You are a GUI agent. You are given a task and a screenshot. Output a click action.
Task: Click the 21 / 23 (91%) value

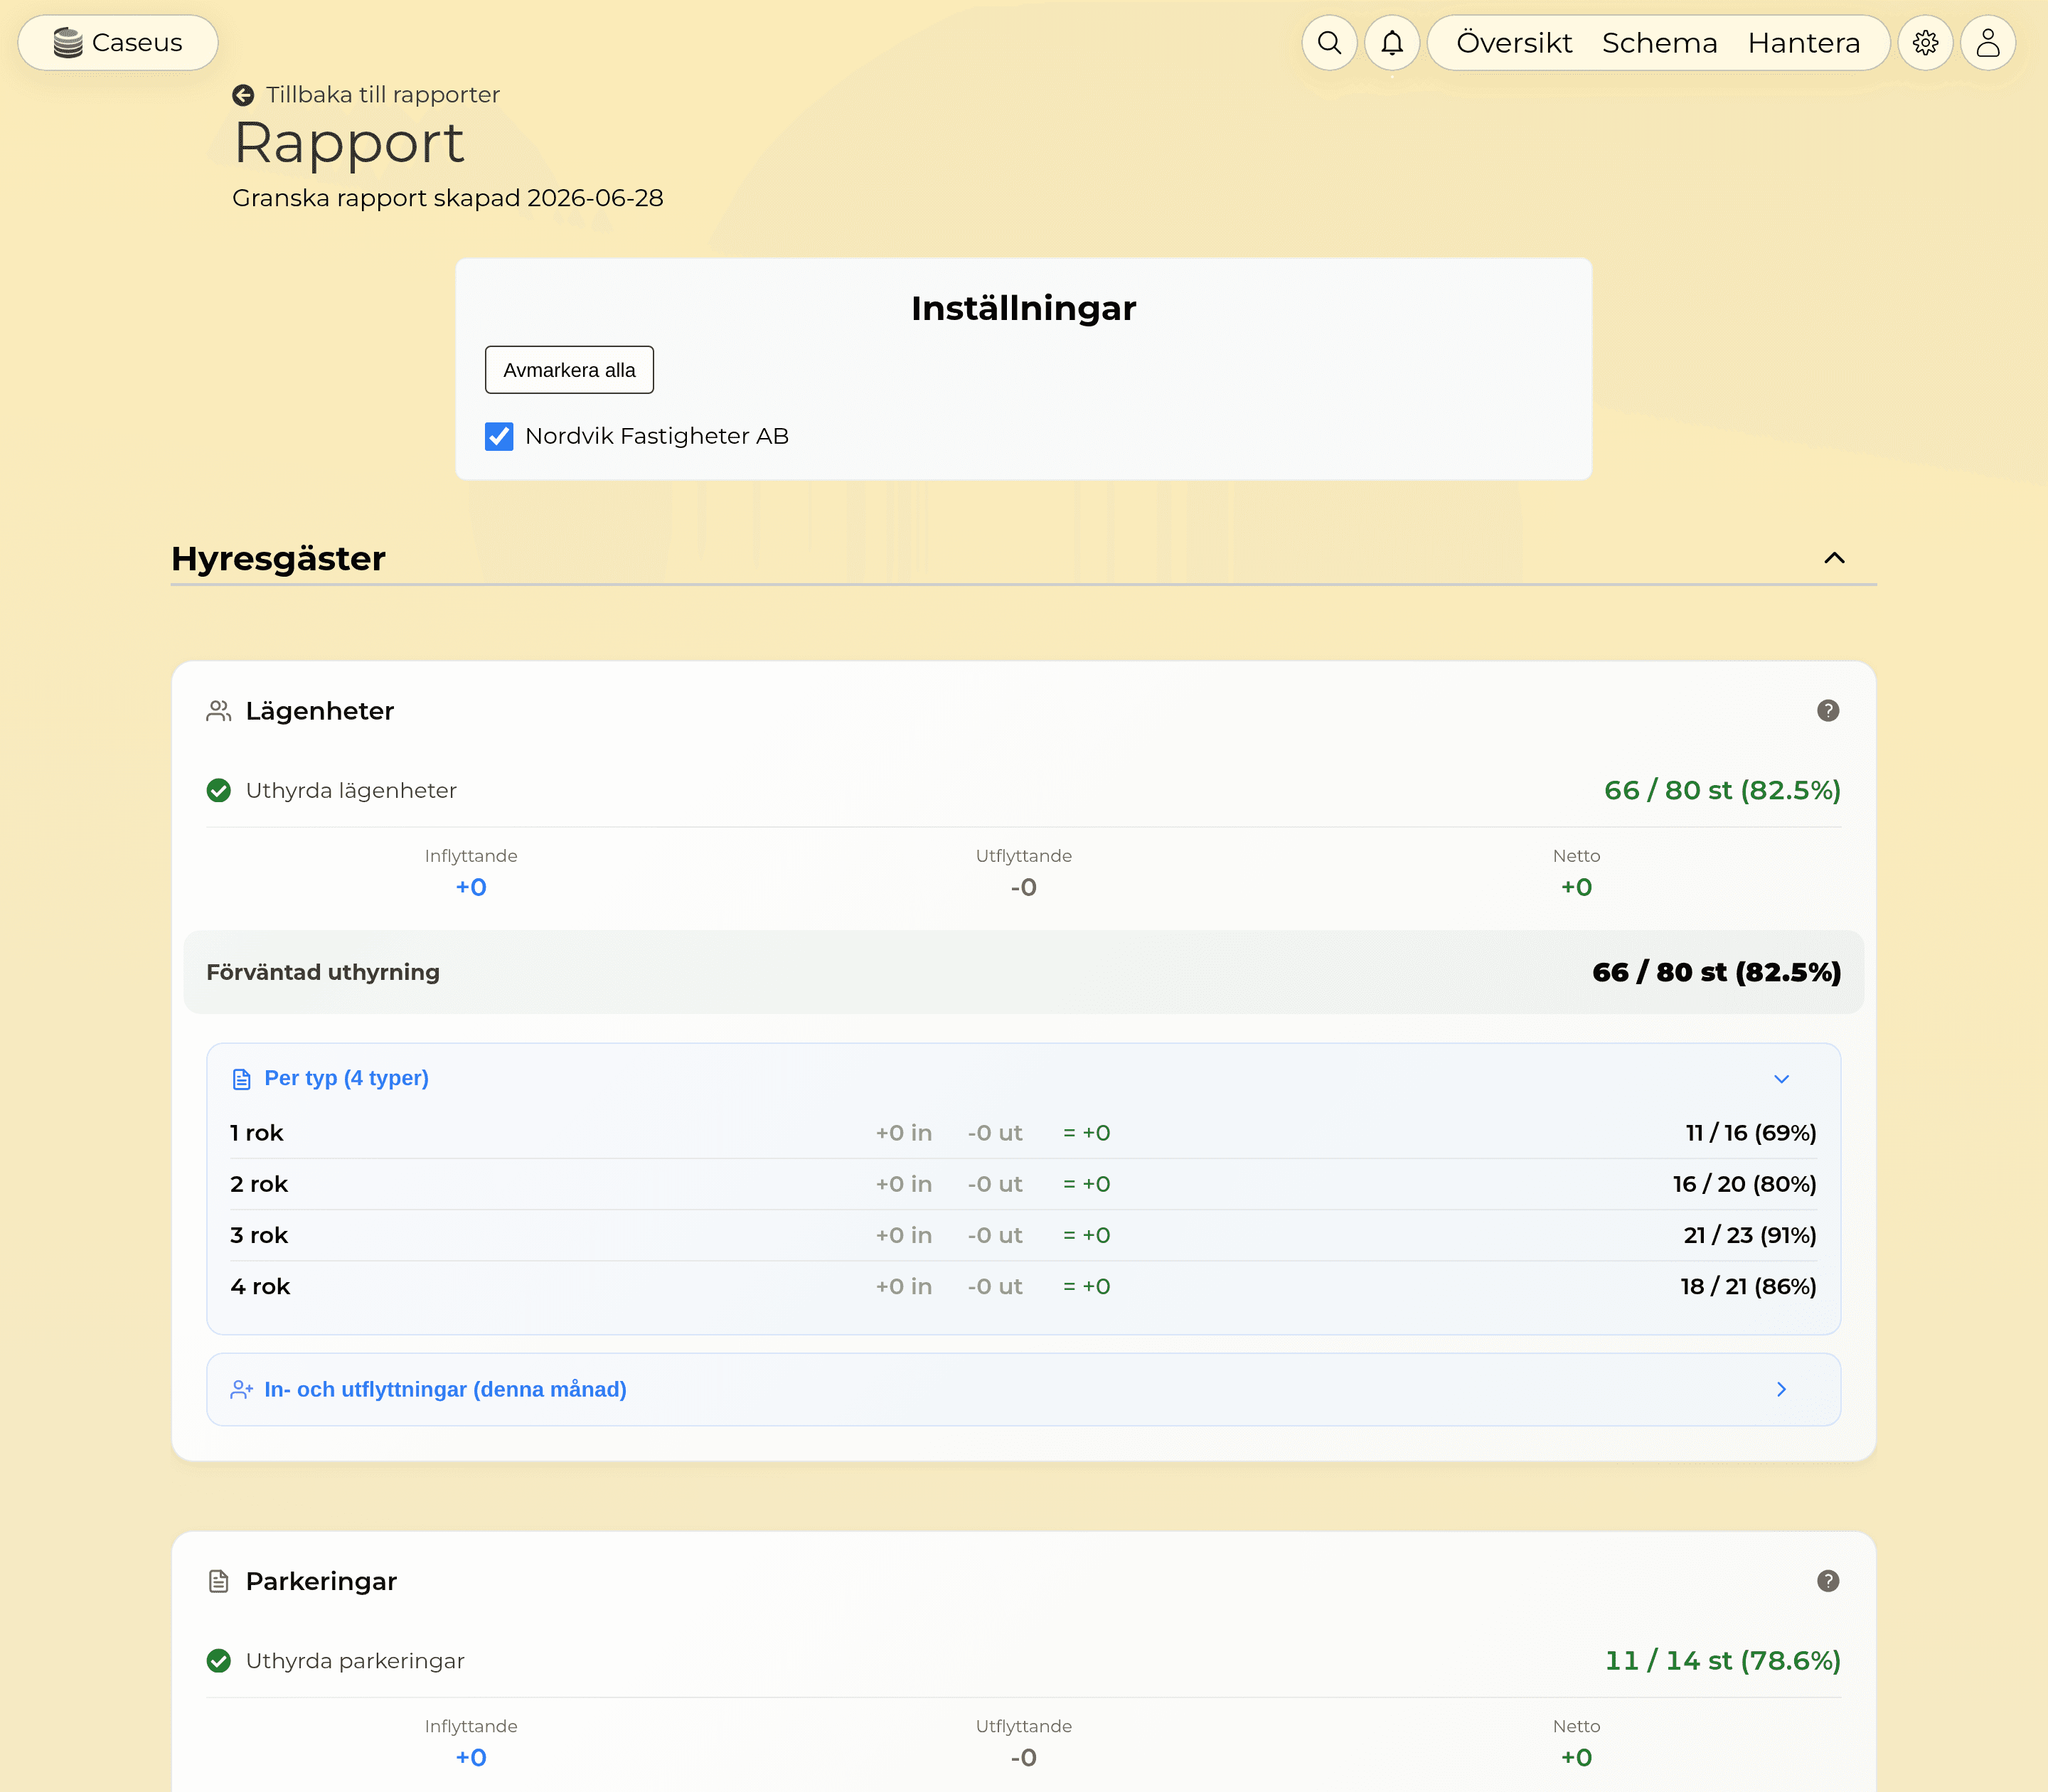click(x=1750, y=1235)
